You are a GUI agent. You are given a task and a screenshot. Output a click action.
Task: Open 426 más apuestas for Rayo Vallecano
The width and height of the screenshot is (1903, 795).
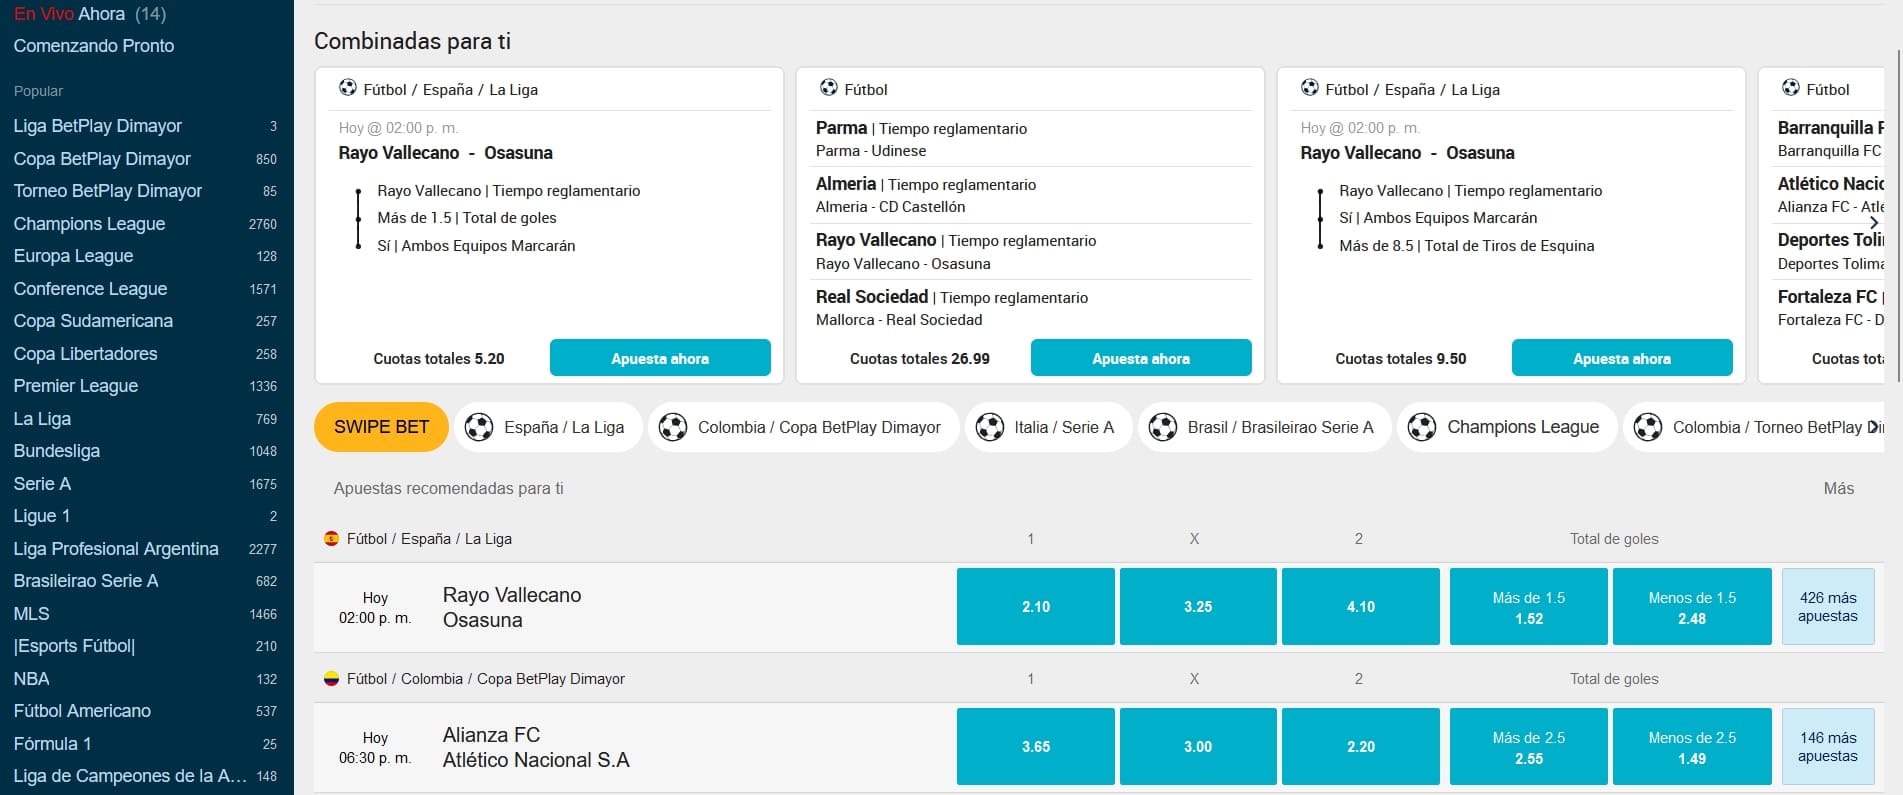tap(1828, 607)
